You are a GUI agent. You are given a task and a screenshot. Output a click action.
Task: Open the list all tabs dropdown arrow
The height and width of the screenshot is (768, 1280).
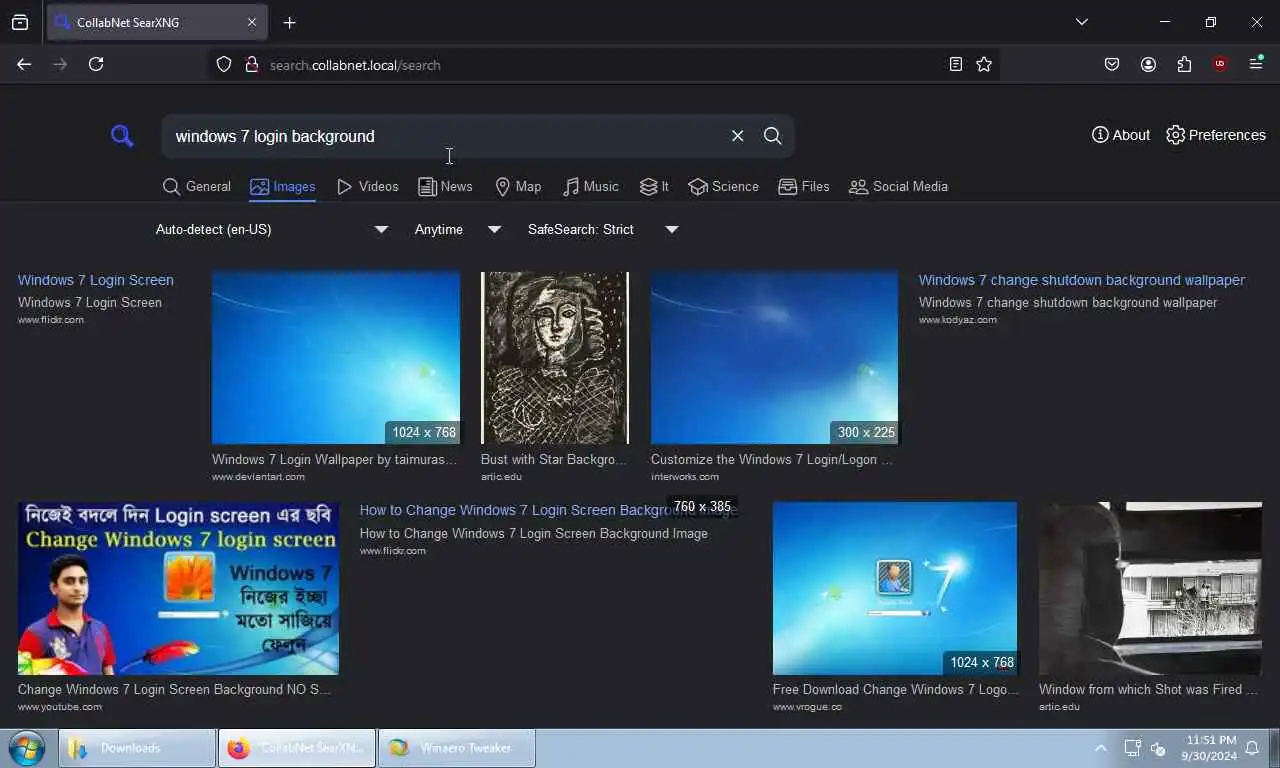(1081, 22)
